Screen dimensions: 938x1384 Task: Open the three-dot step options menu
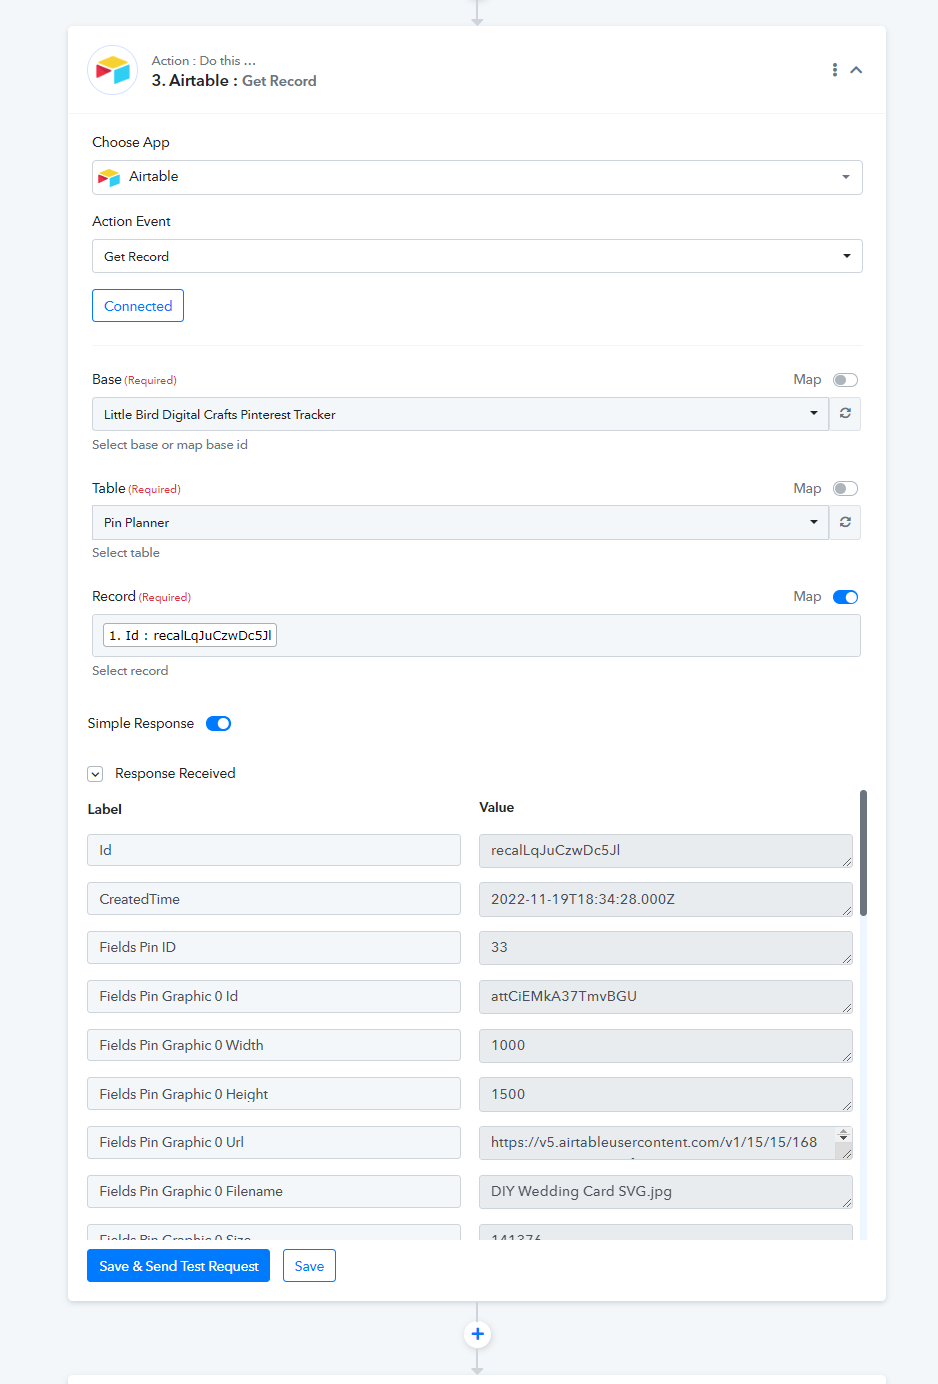coord(835,70)
